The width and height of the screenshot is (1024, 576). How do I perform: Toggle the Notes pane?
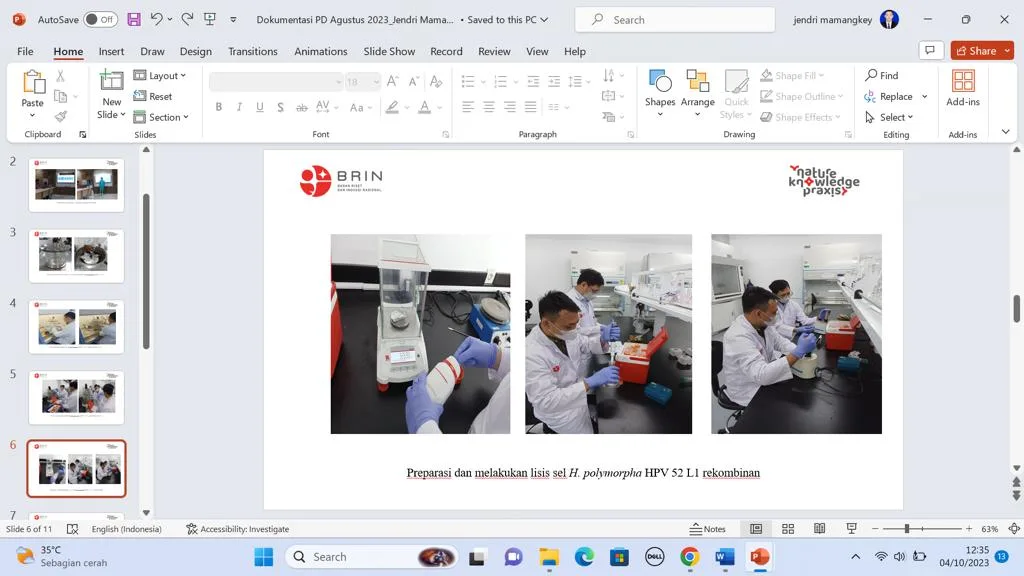click(708, 528)
